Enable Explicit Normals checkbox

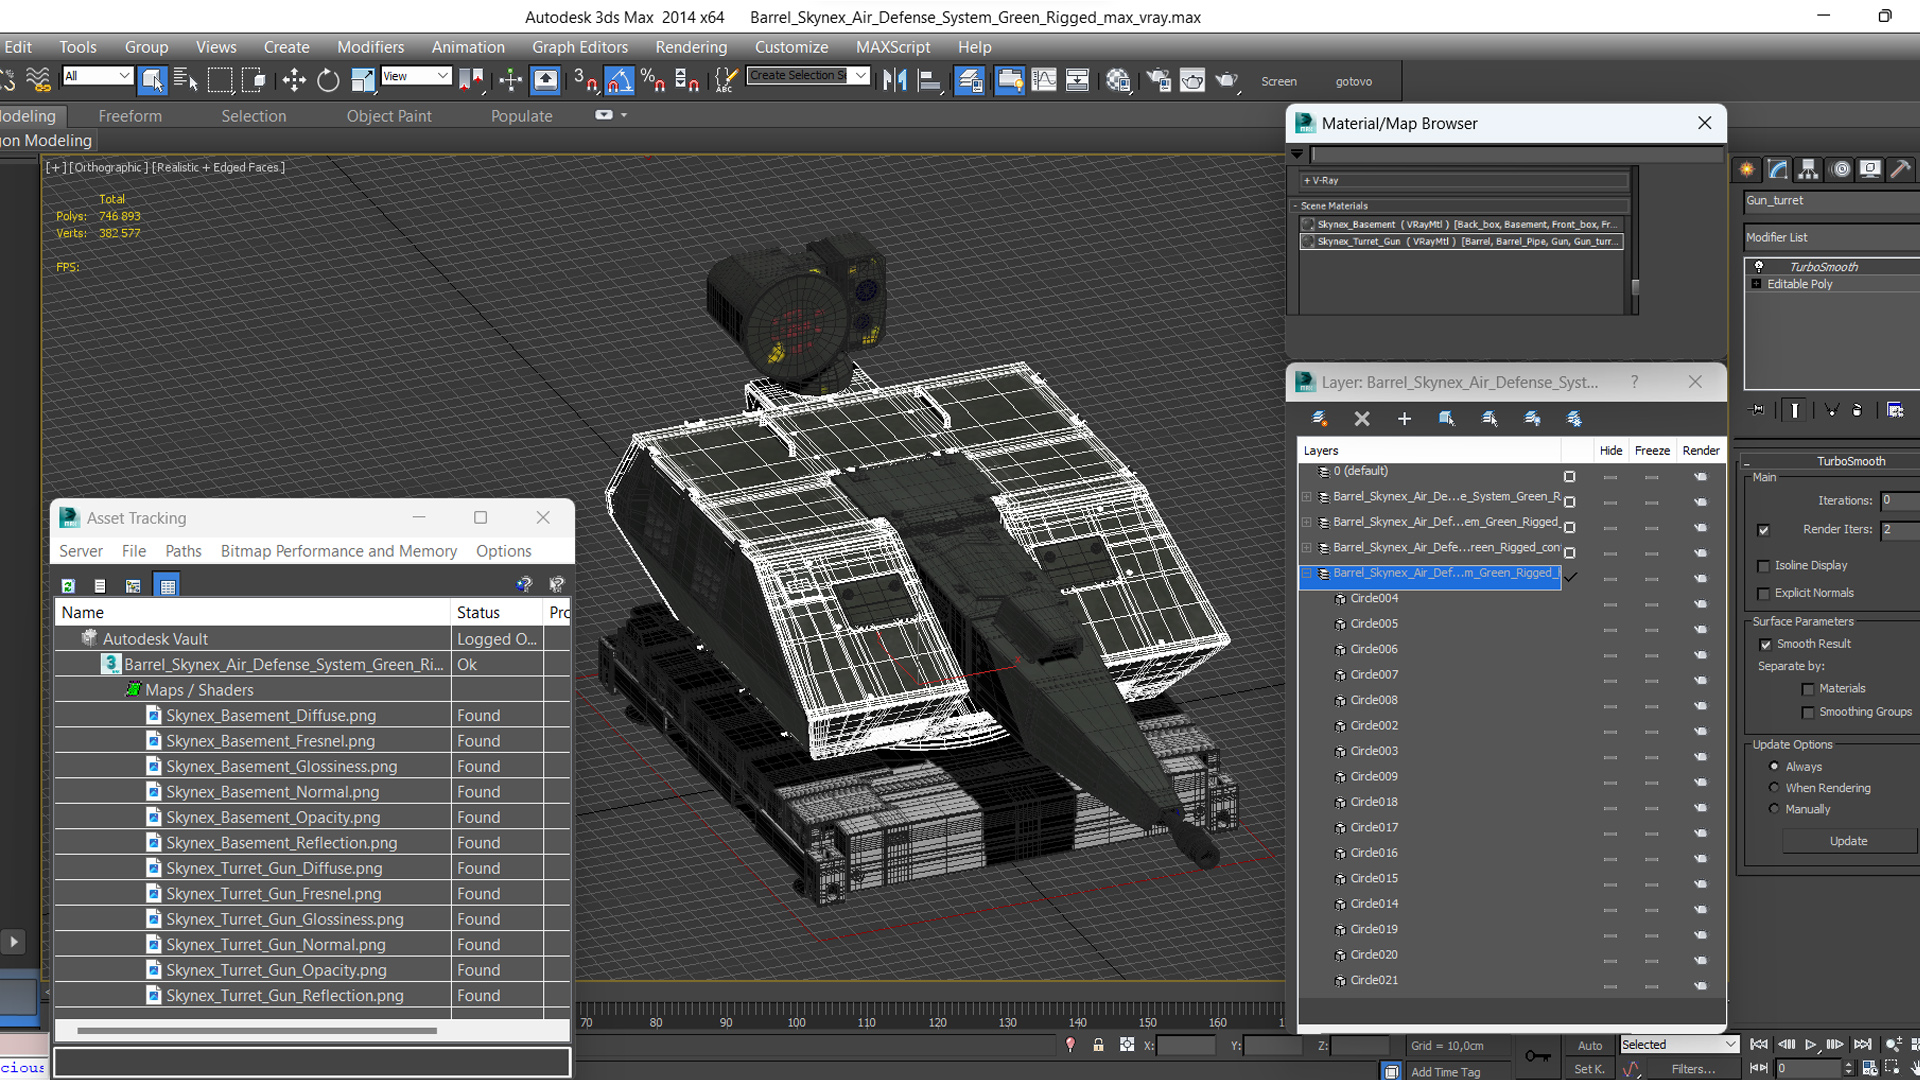pos(1763,594)
